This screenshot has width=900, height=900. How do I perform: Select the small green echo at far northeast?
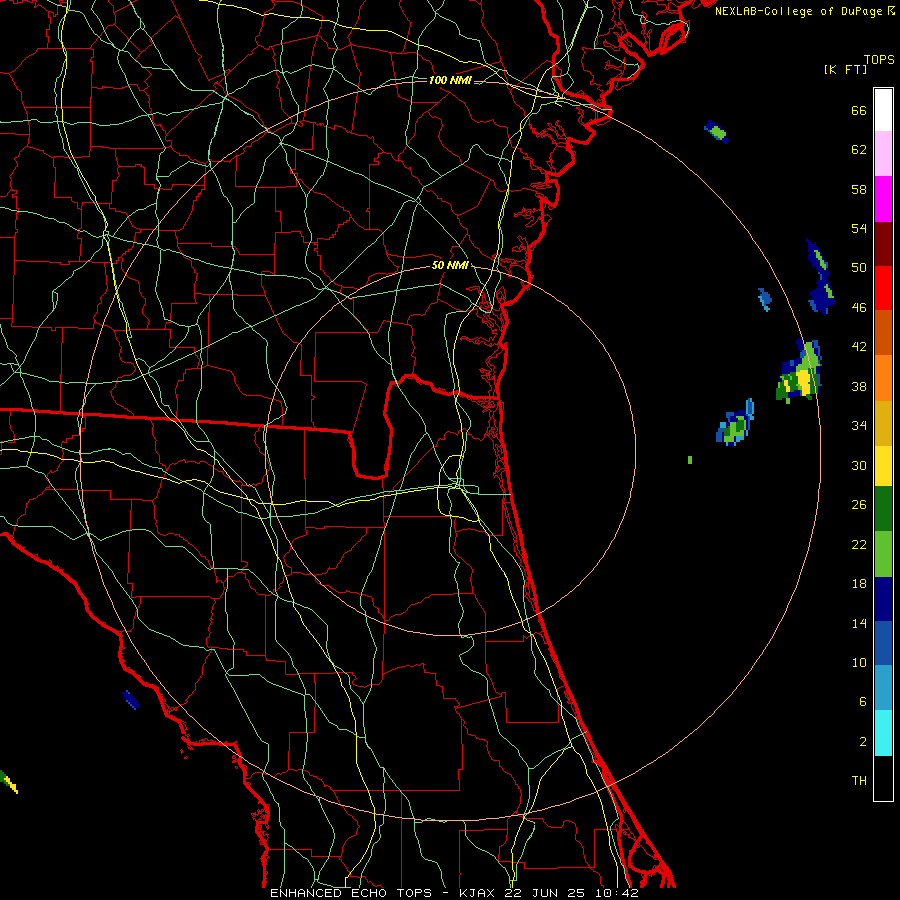(717, 132)
